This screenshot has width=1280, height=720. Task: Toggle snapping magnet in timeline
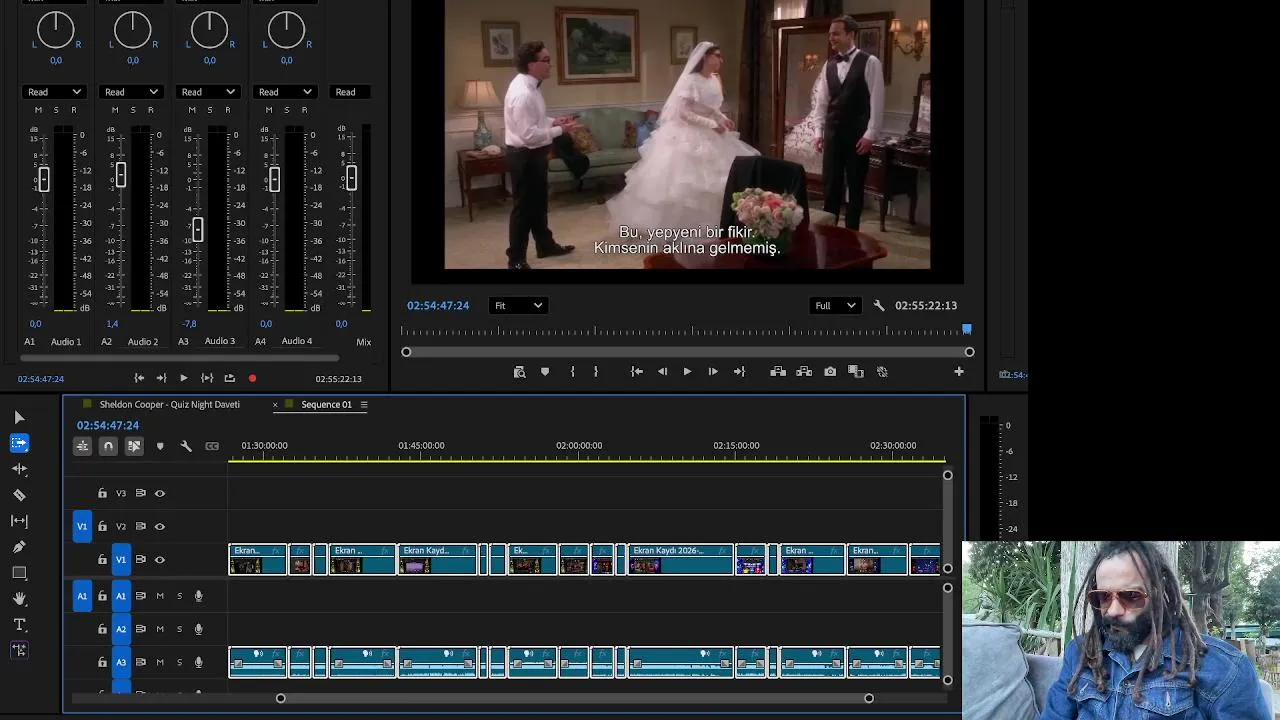tap(108, 446)
